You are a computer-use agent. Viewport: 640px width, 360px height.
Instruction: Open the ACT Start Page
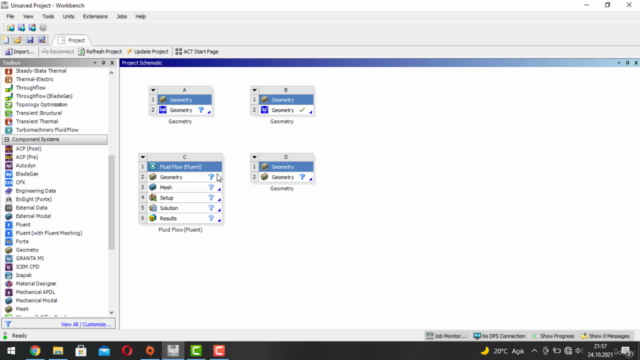click(197, 51)
